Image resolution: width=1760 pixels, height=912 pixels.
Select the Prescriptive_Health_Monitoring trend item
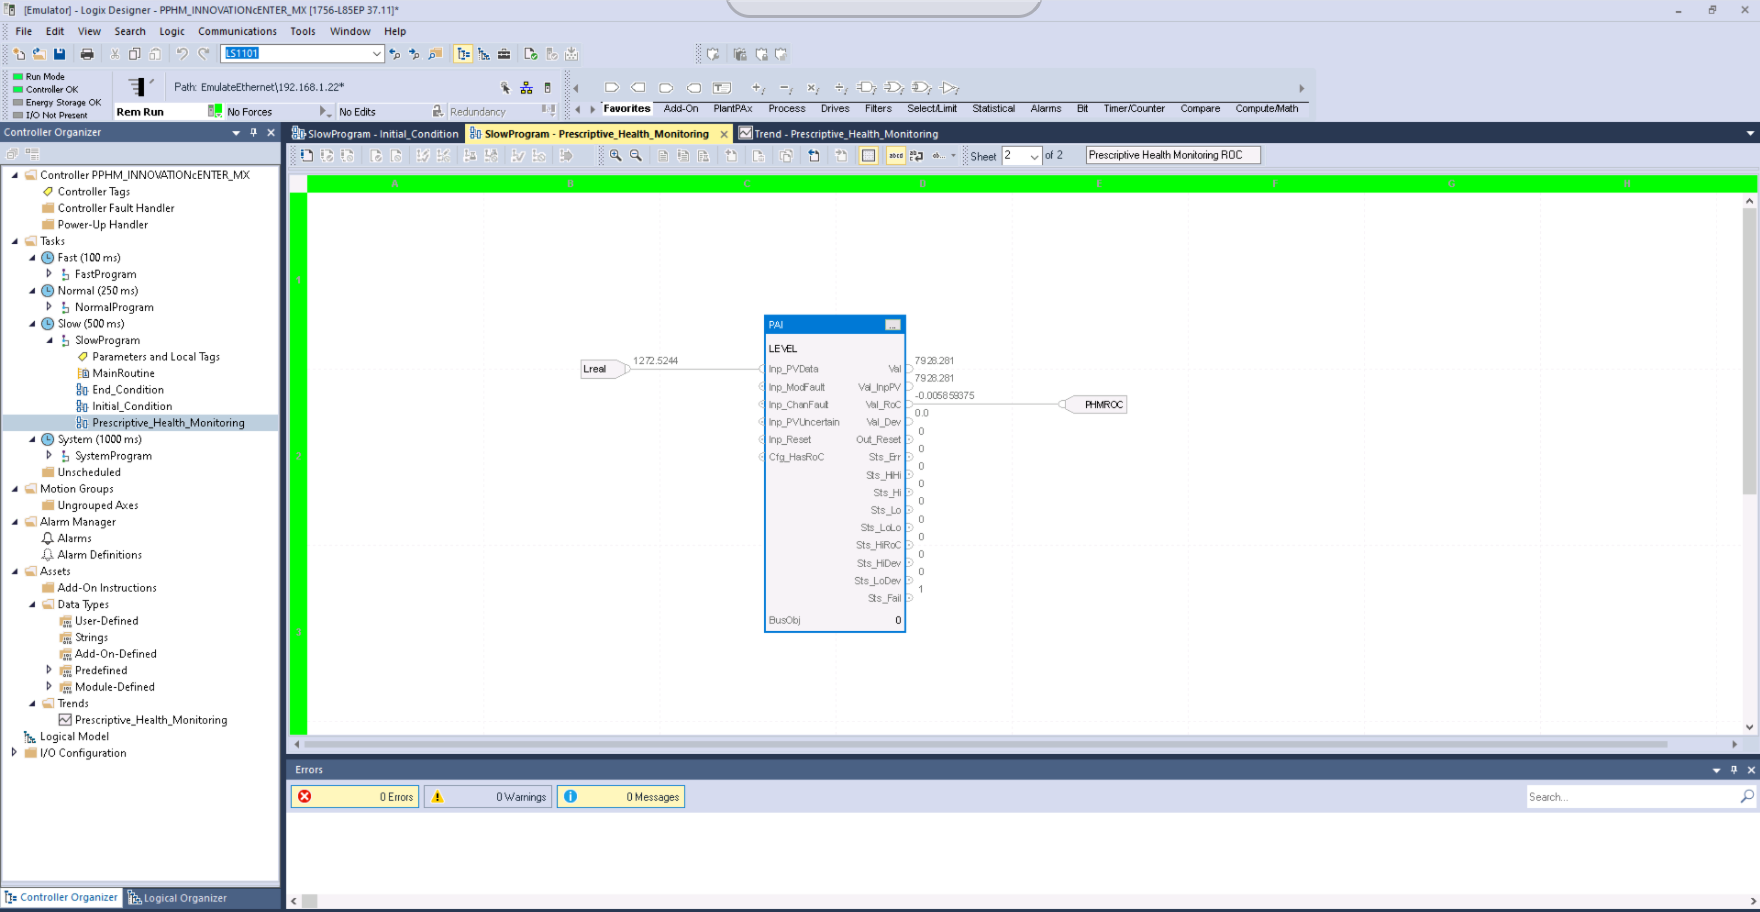point(151,720)
